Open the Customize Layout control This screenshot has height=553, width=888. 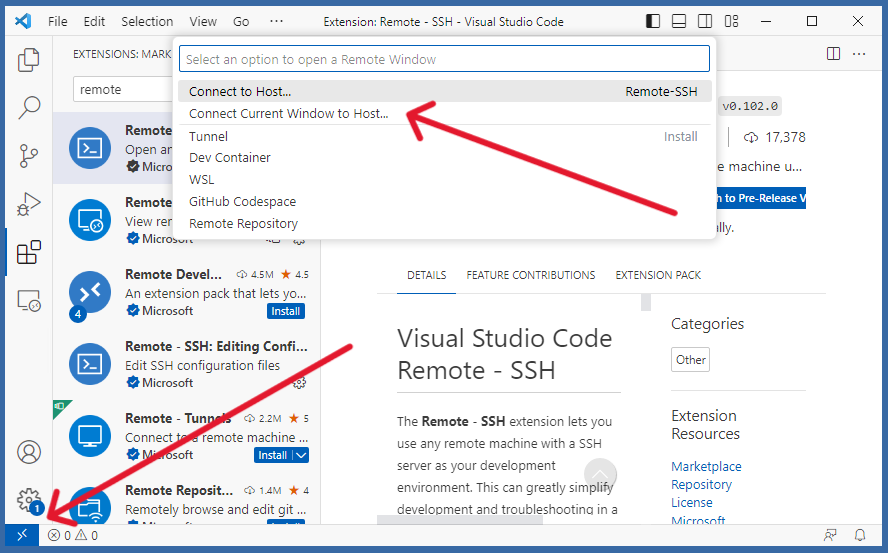(x=731, y=21)
